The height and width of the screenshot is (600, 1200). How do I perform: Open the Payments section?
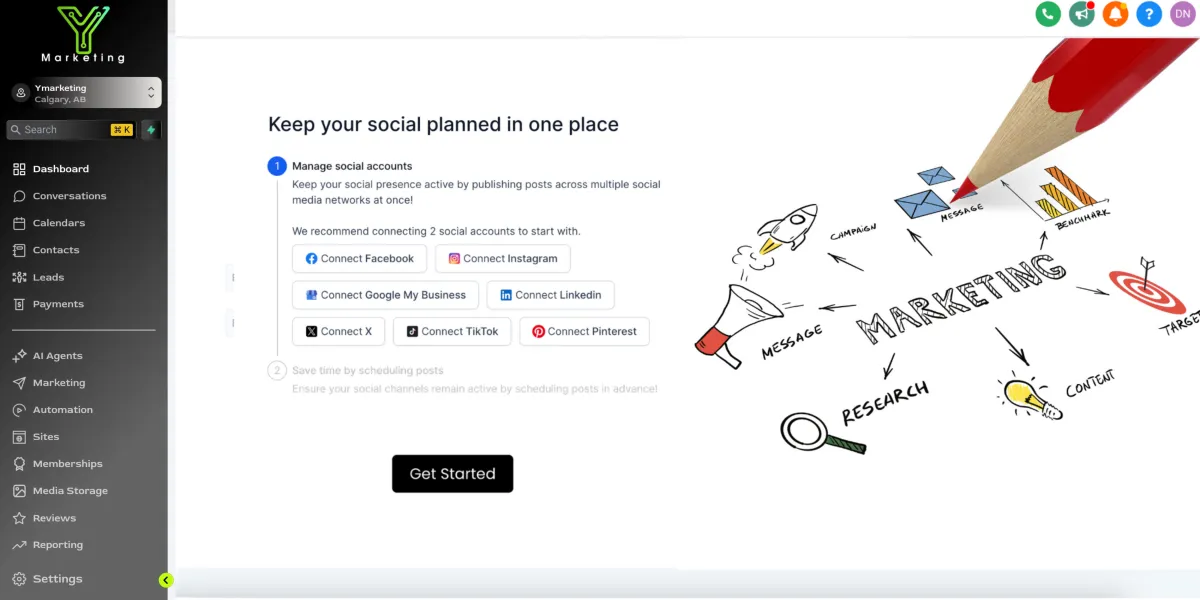point(55,306)
